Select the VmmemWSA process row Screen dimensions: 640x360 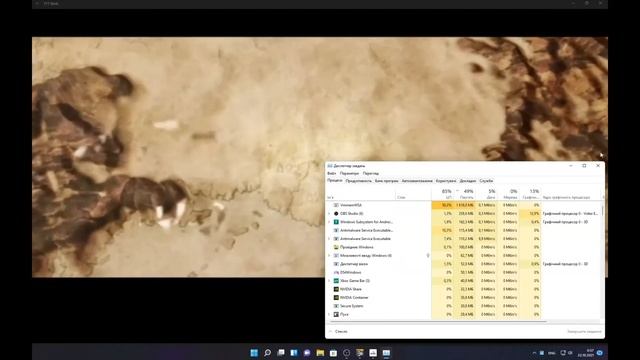point(464,205)
